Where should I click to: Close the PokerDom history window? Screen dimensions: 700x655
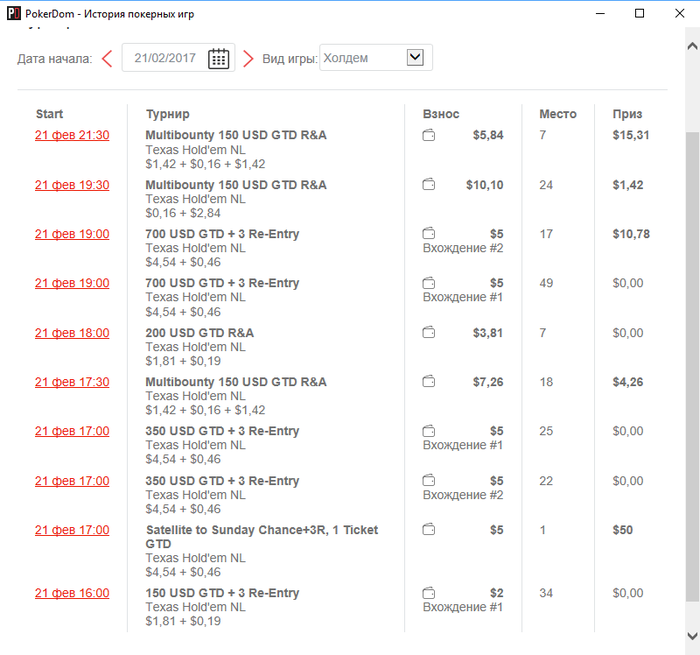tap(679, 13)
